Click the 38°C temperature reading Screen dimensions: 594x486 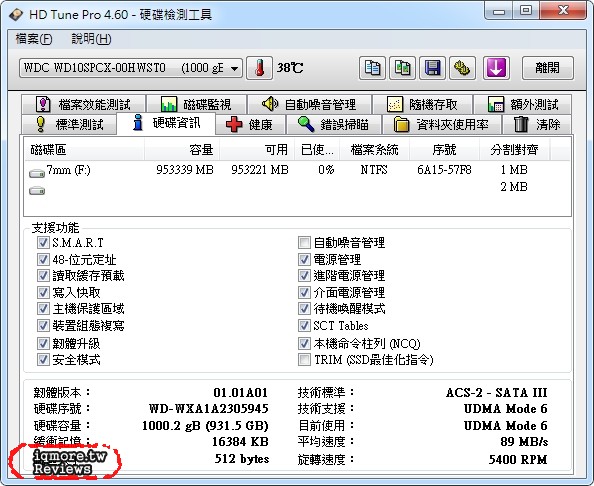point(290,68)
